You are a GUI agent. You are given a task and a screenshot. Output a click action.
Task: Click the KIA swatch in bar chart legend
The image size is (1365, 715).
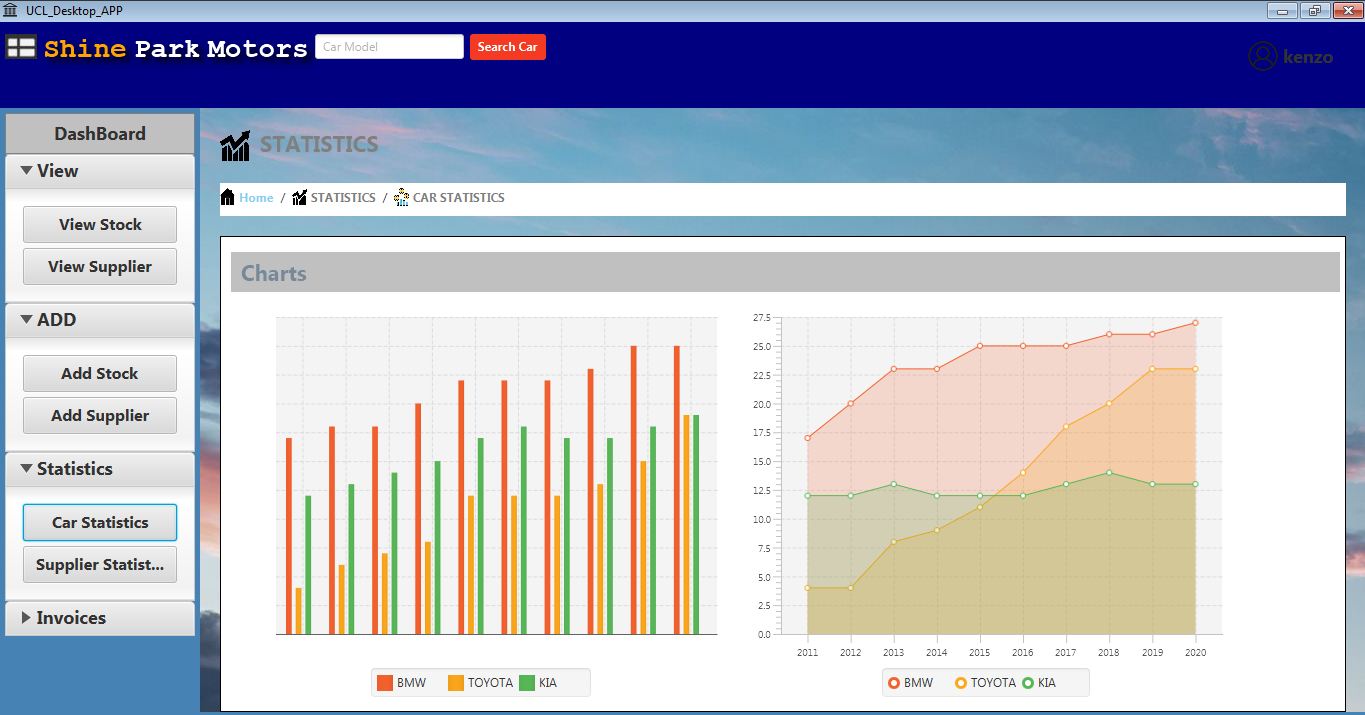click(x=527, y=683)
